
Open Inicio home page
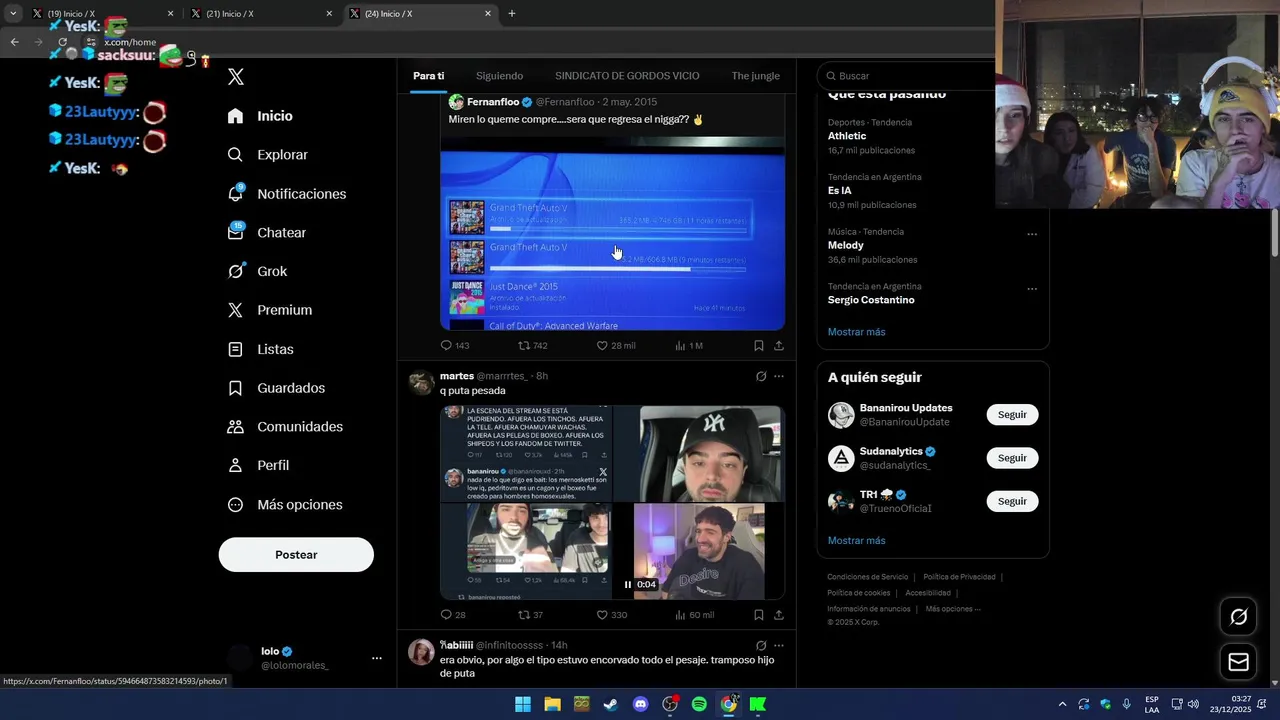[261, 116]
